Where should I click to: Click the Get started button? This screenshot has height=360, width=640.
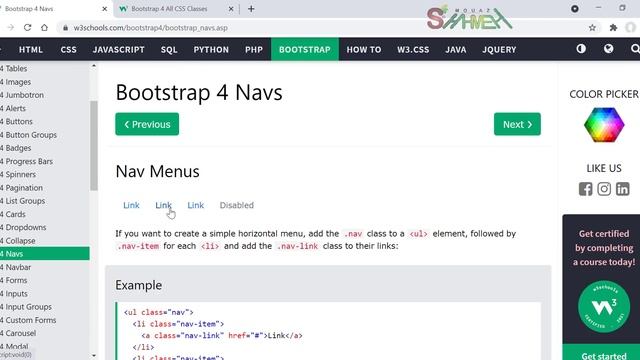[604, 353]
